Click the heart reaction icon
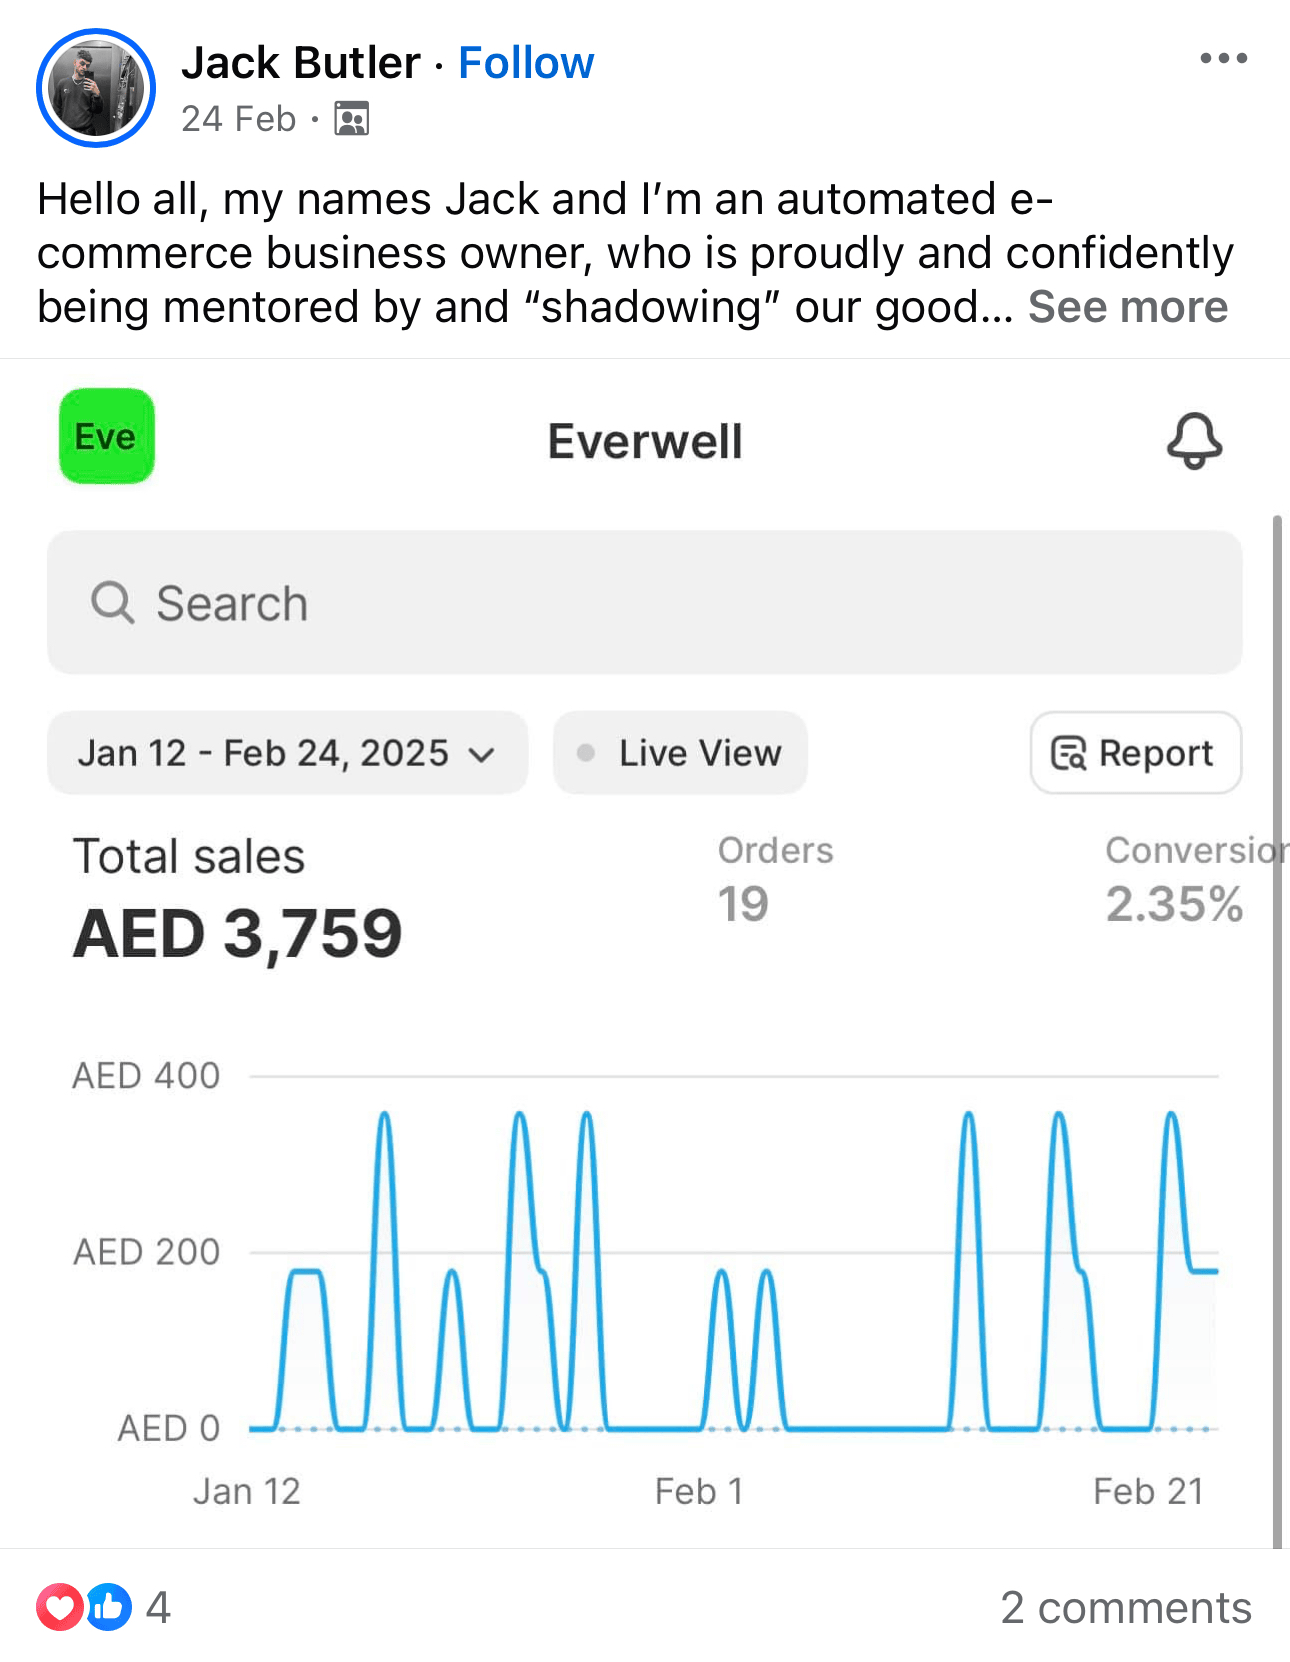 pyautogui.click(x=60, y=1607)
